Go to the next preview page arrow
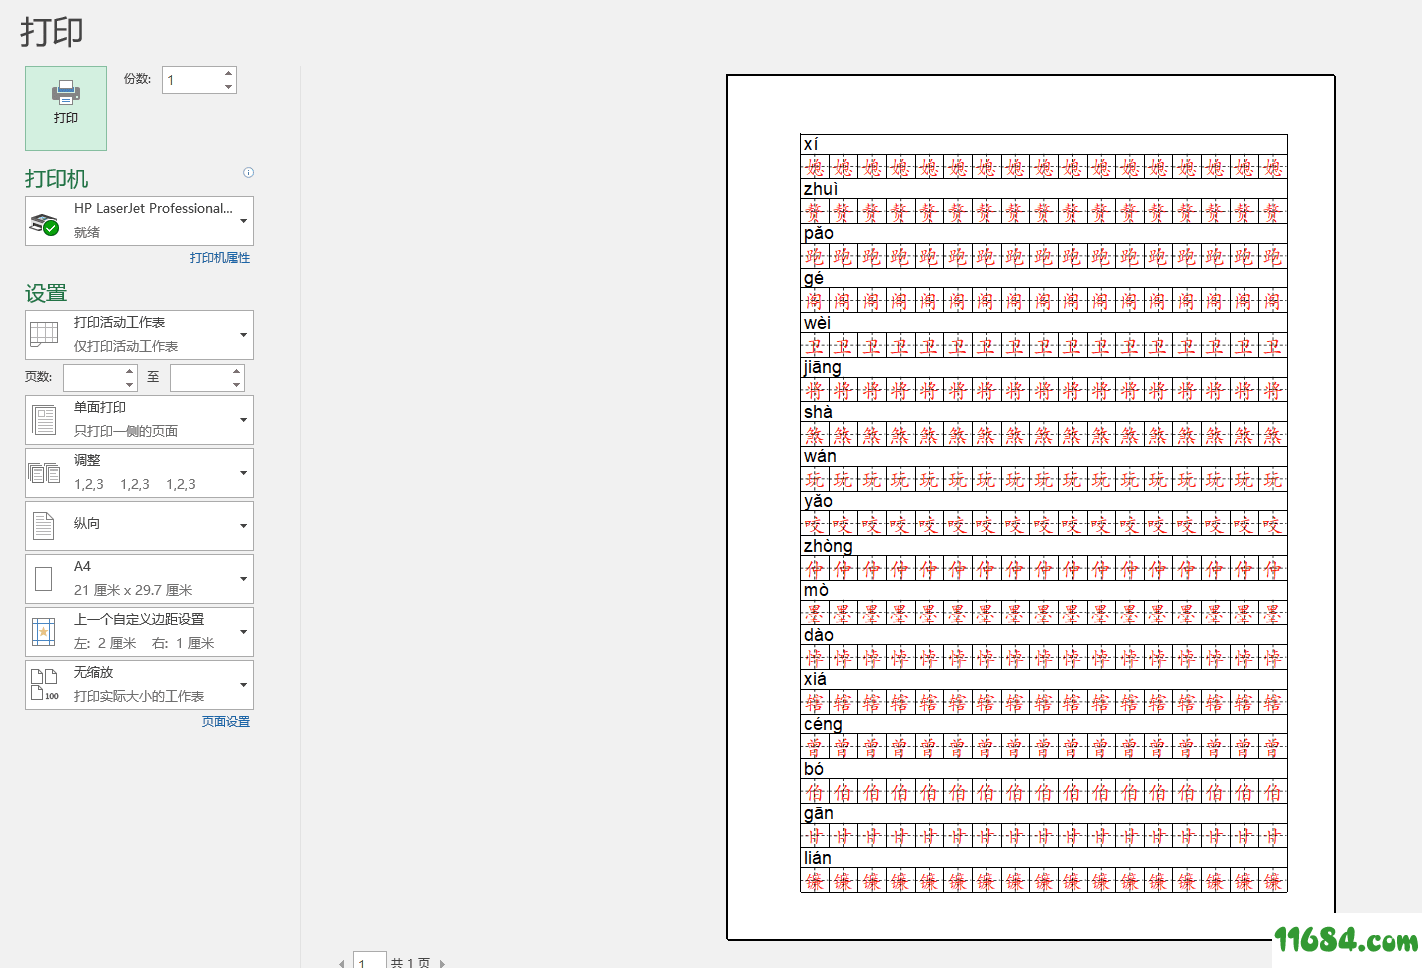Image resolution: width=1422 pixels, height=968 pixels. click(442, 963)
